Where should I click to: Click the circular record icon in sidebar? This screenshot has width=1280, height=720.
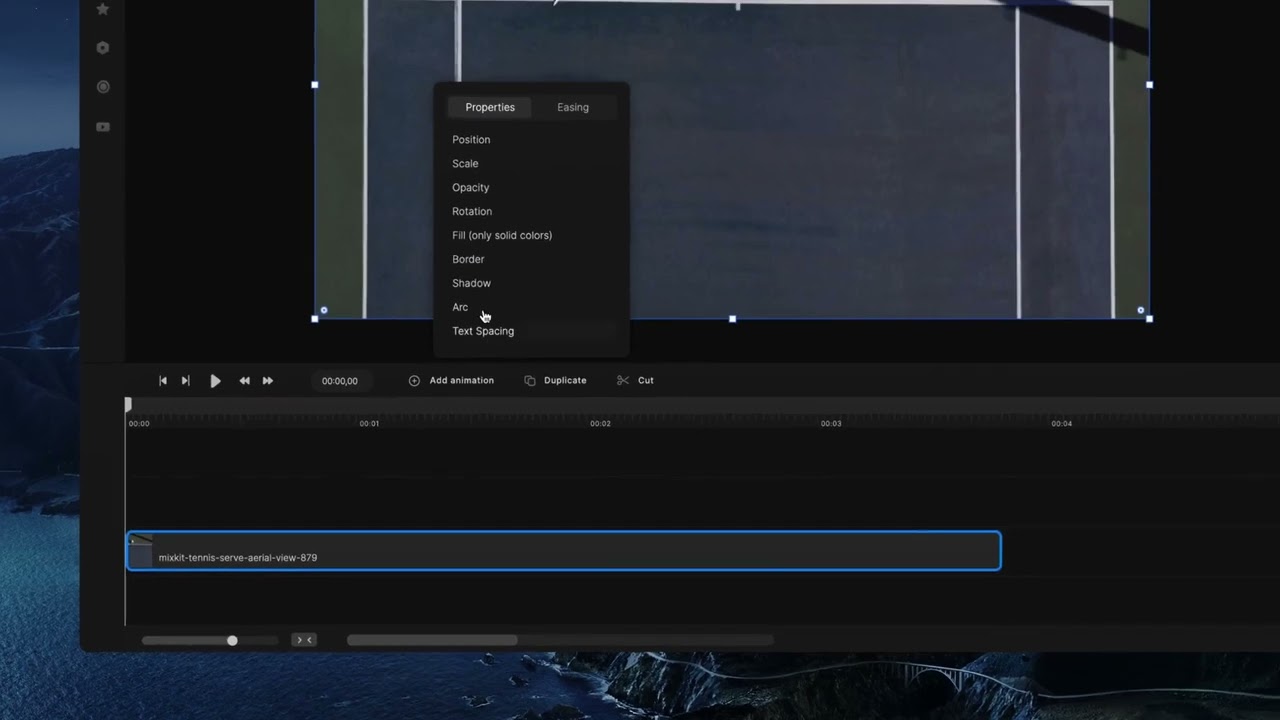click(x=102, y=87)
